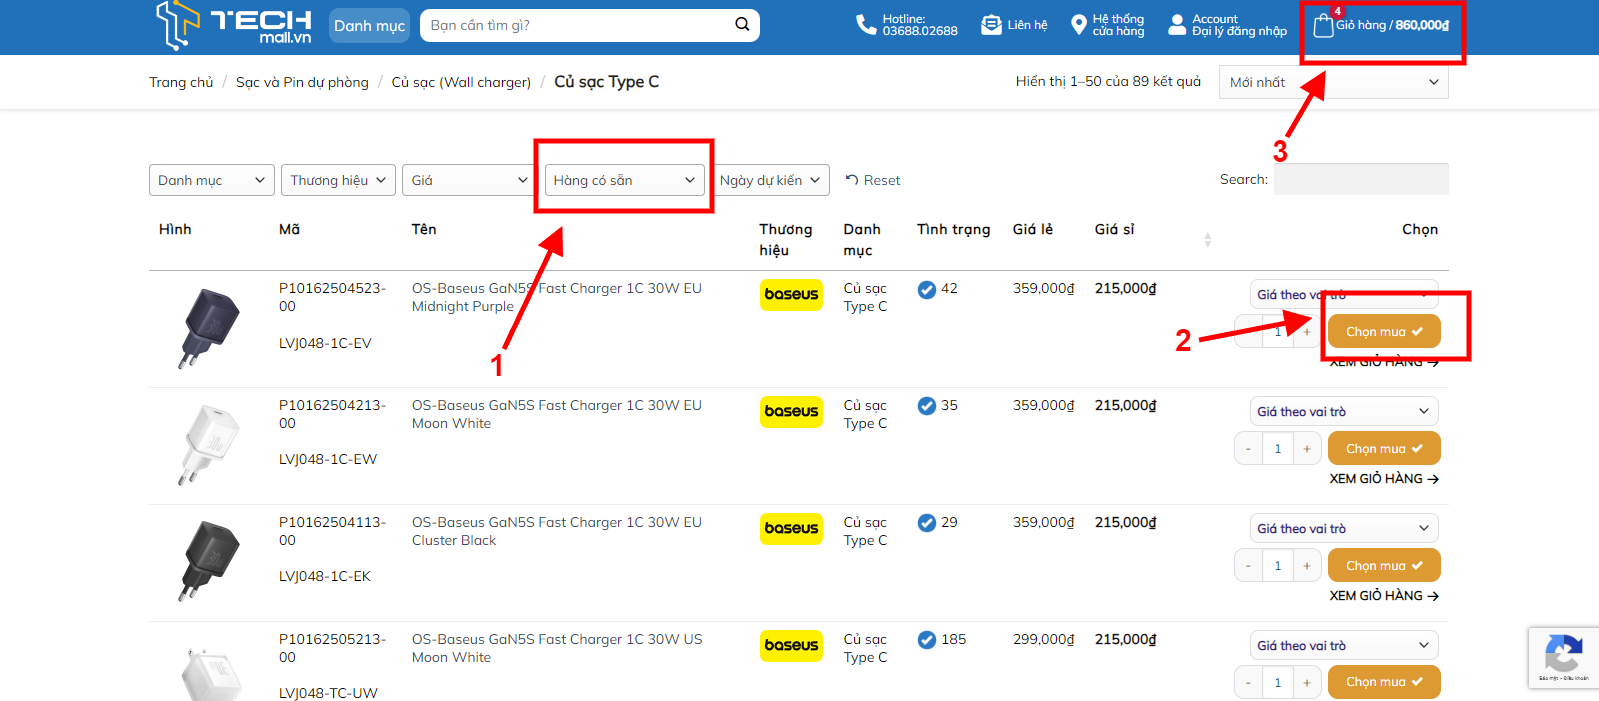Open the Hàng có sẵn filter dropdown
This screenshot has width=1599, height=701.
[624, 180]
